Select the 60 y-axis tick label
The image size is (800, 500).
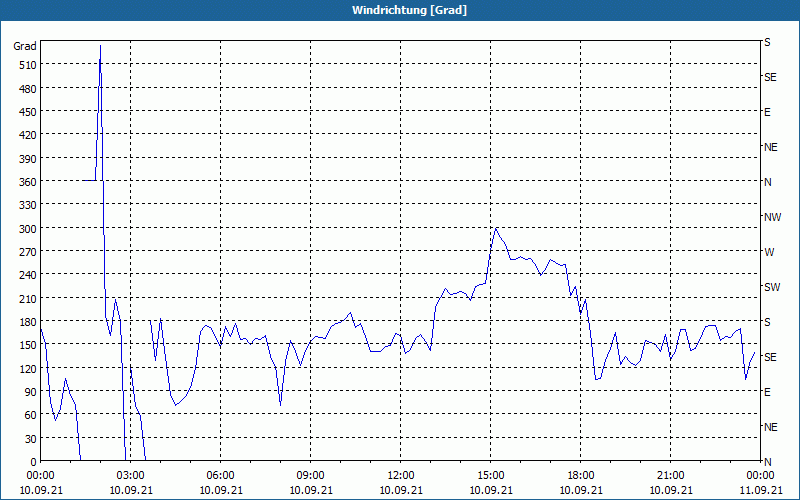tap(31, 415)
